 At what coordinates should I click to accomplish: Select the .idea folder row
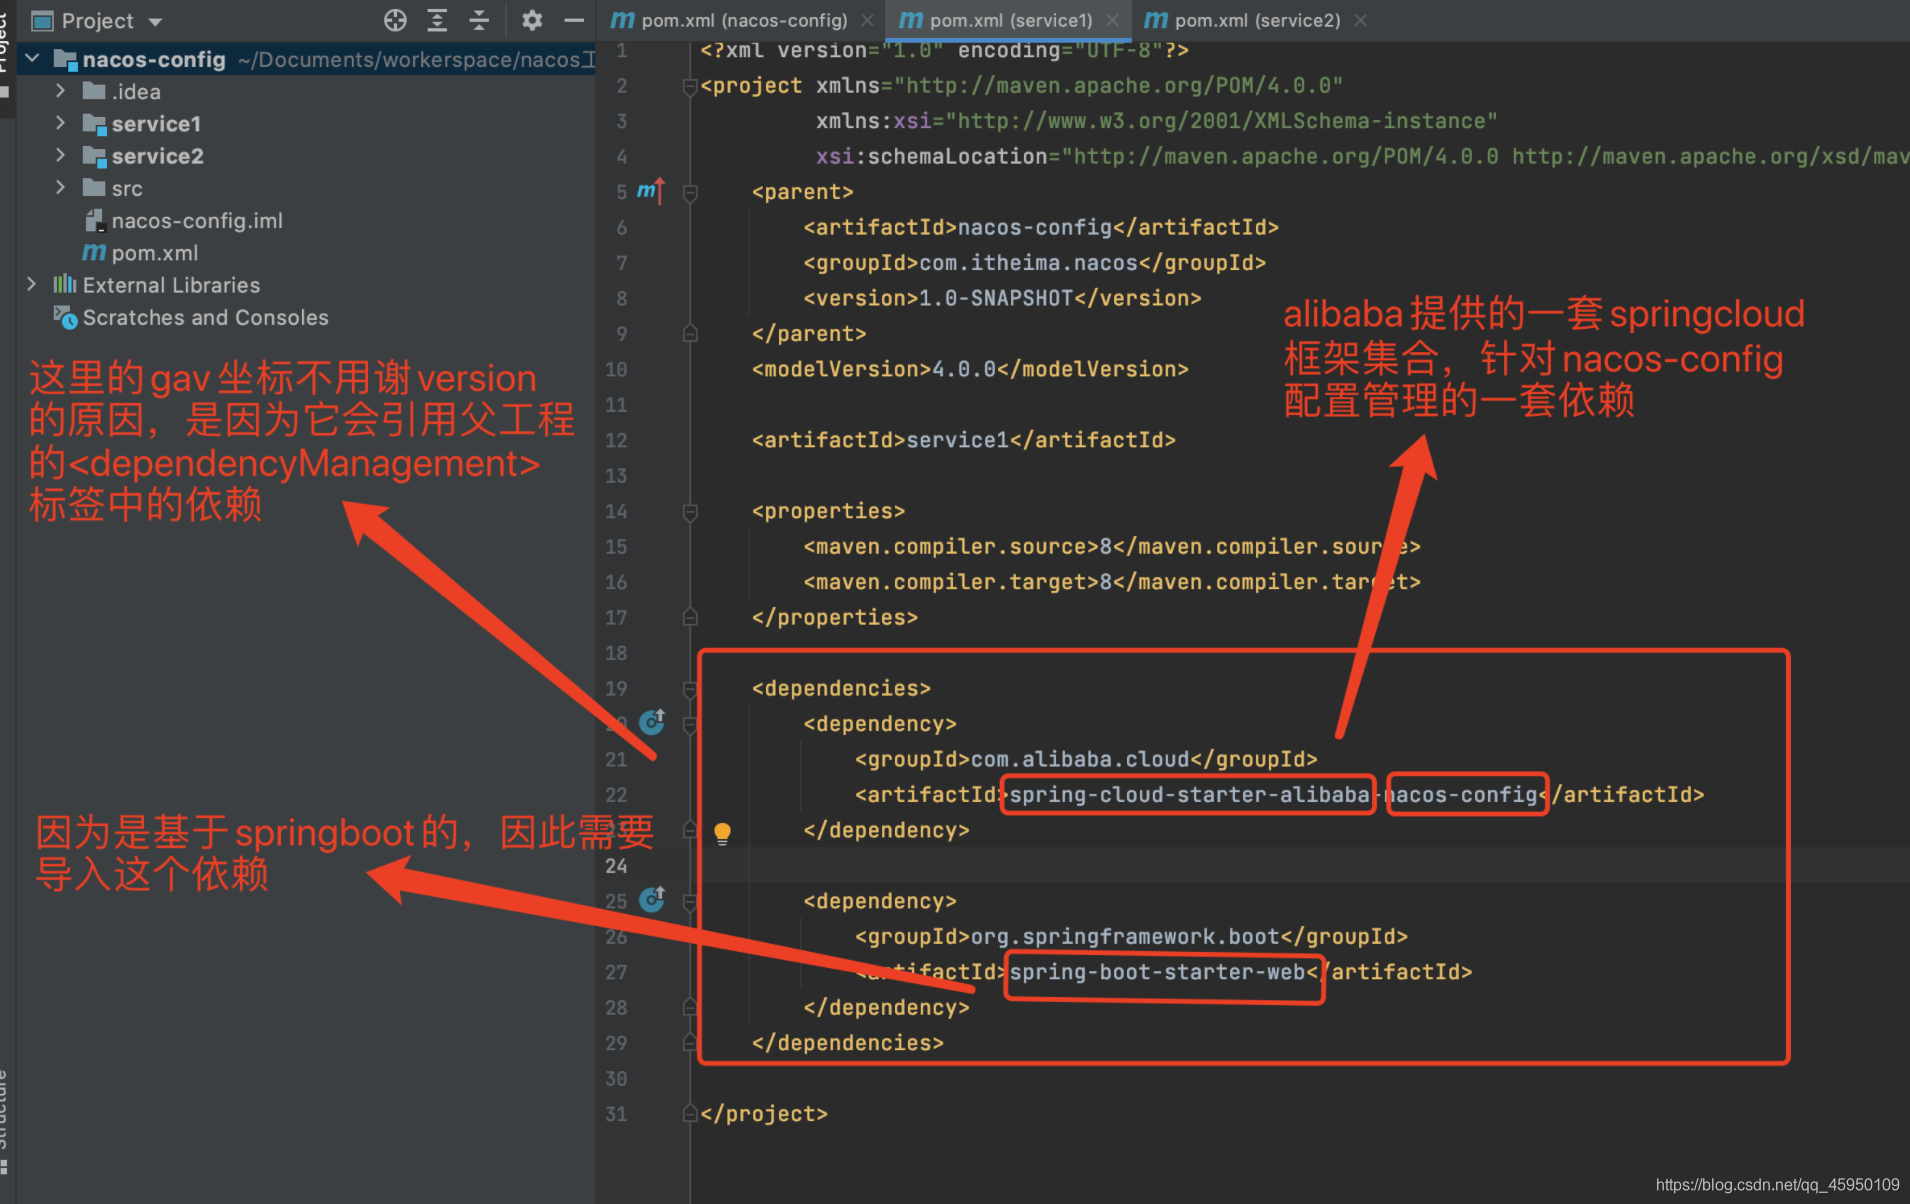pos(135,91)
